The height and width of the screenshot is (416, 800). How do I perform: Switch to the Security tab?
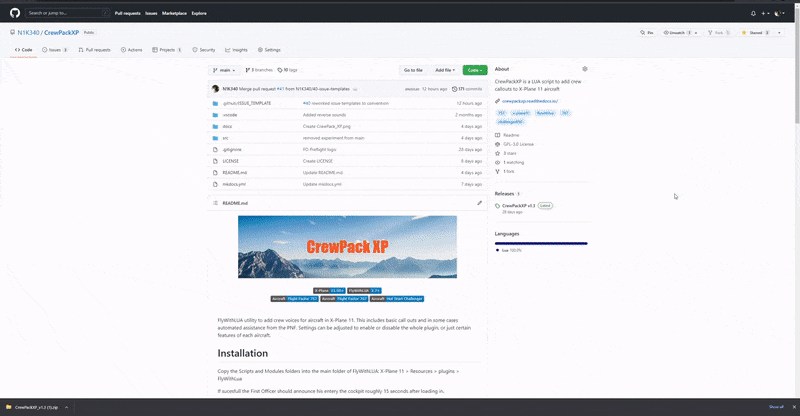point(204,50)
